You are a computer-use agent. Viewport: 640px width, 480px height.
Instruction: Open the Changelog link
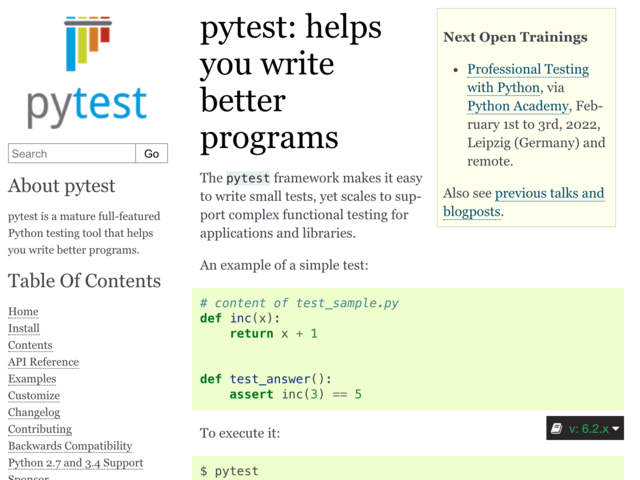(34, 412)
